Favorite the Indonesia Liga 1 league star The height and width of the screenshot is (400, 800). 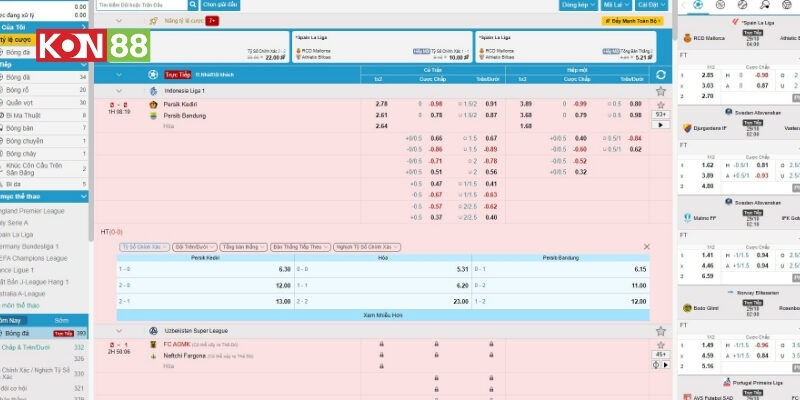pos(660,91)
